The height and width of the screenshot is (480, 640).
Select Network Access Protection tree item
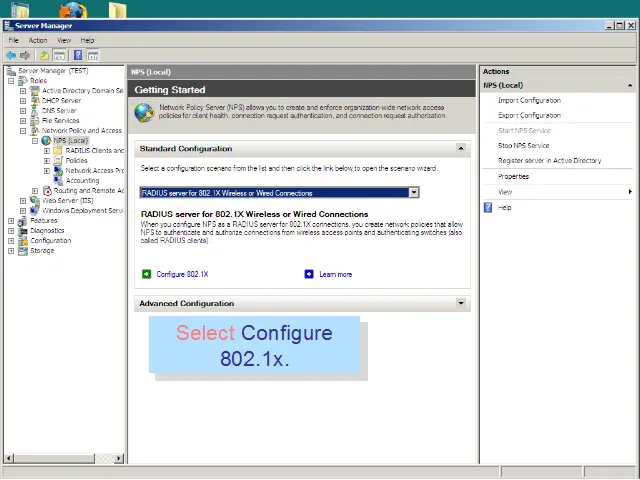[95, 171]
